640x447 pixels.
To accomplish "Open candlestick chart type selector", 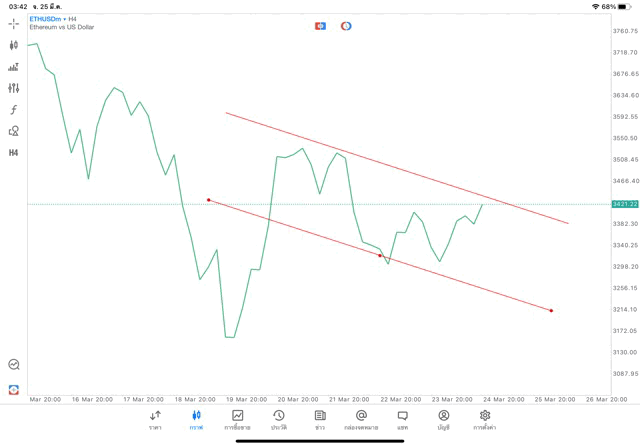I will pos(14,45).
